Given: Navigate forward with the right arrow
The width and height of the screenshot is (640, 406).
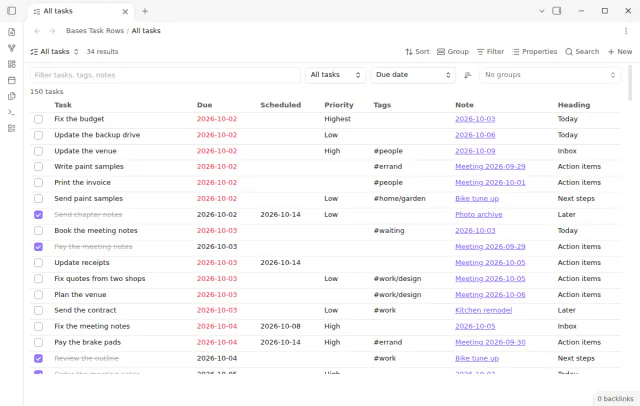Looking at the screenshot, I should pyautogui.click(x=52, y=31).
